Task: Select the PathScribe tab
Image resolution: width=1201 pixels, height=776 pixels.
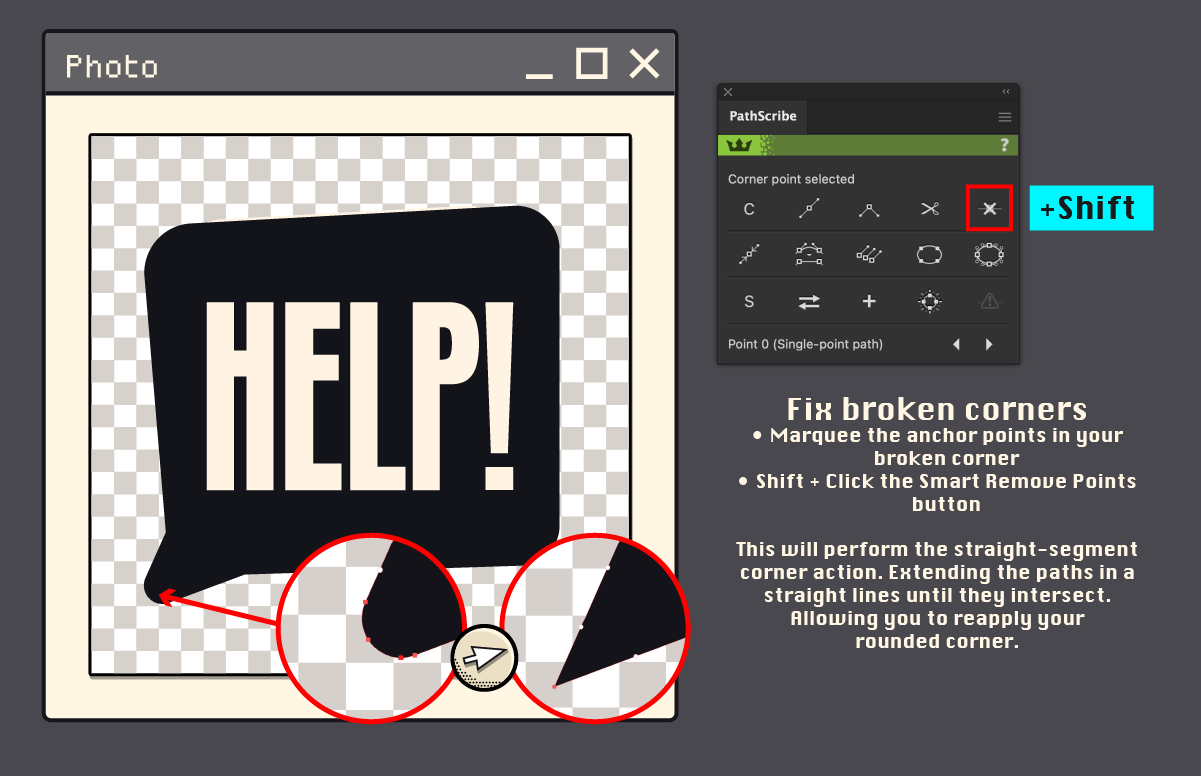Action: point(763,116)
